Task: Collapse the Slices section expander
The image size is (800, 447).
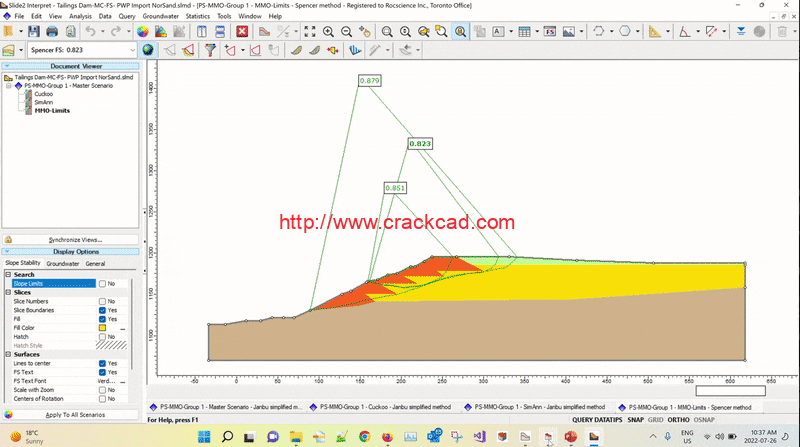Action: [x=8, y=292]
